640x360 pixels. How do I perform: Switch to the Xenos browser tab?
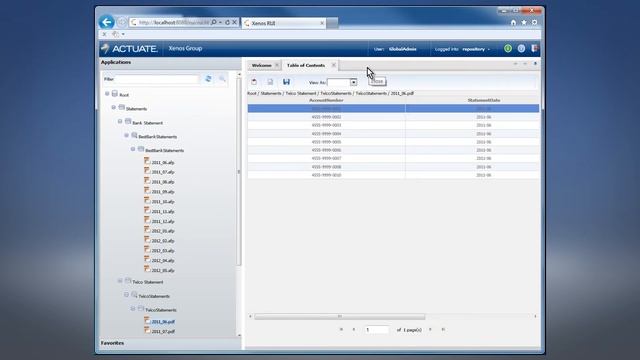[x=284, y=23]
